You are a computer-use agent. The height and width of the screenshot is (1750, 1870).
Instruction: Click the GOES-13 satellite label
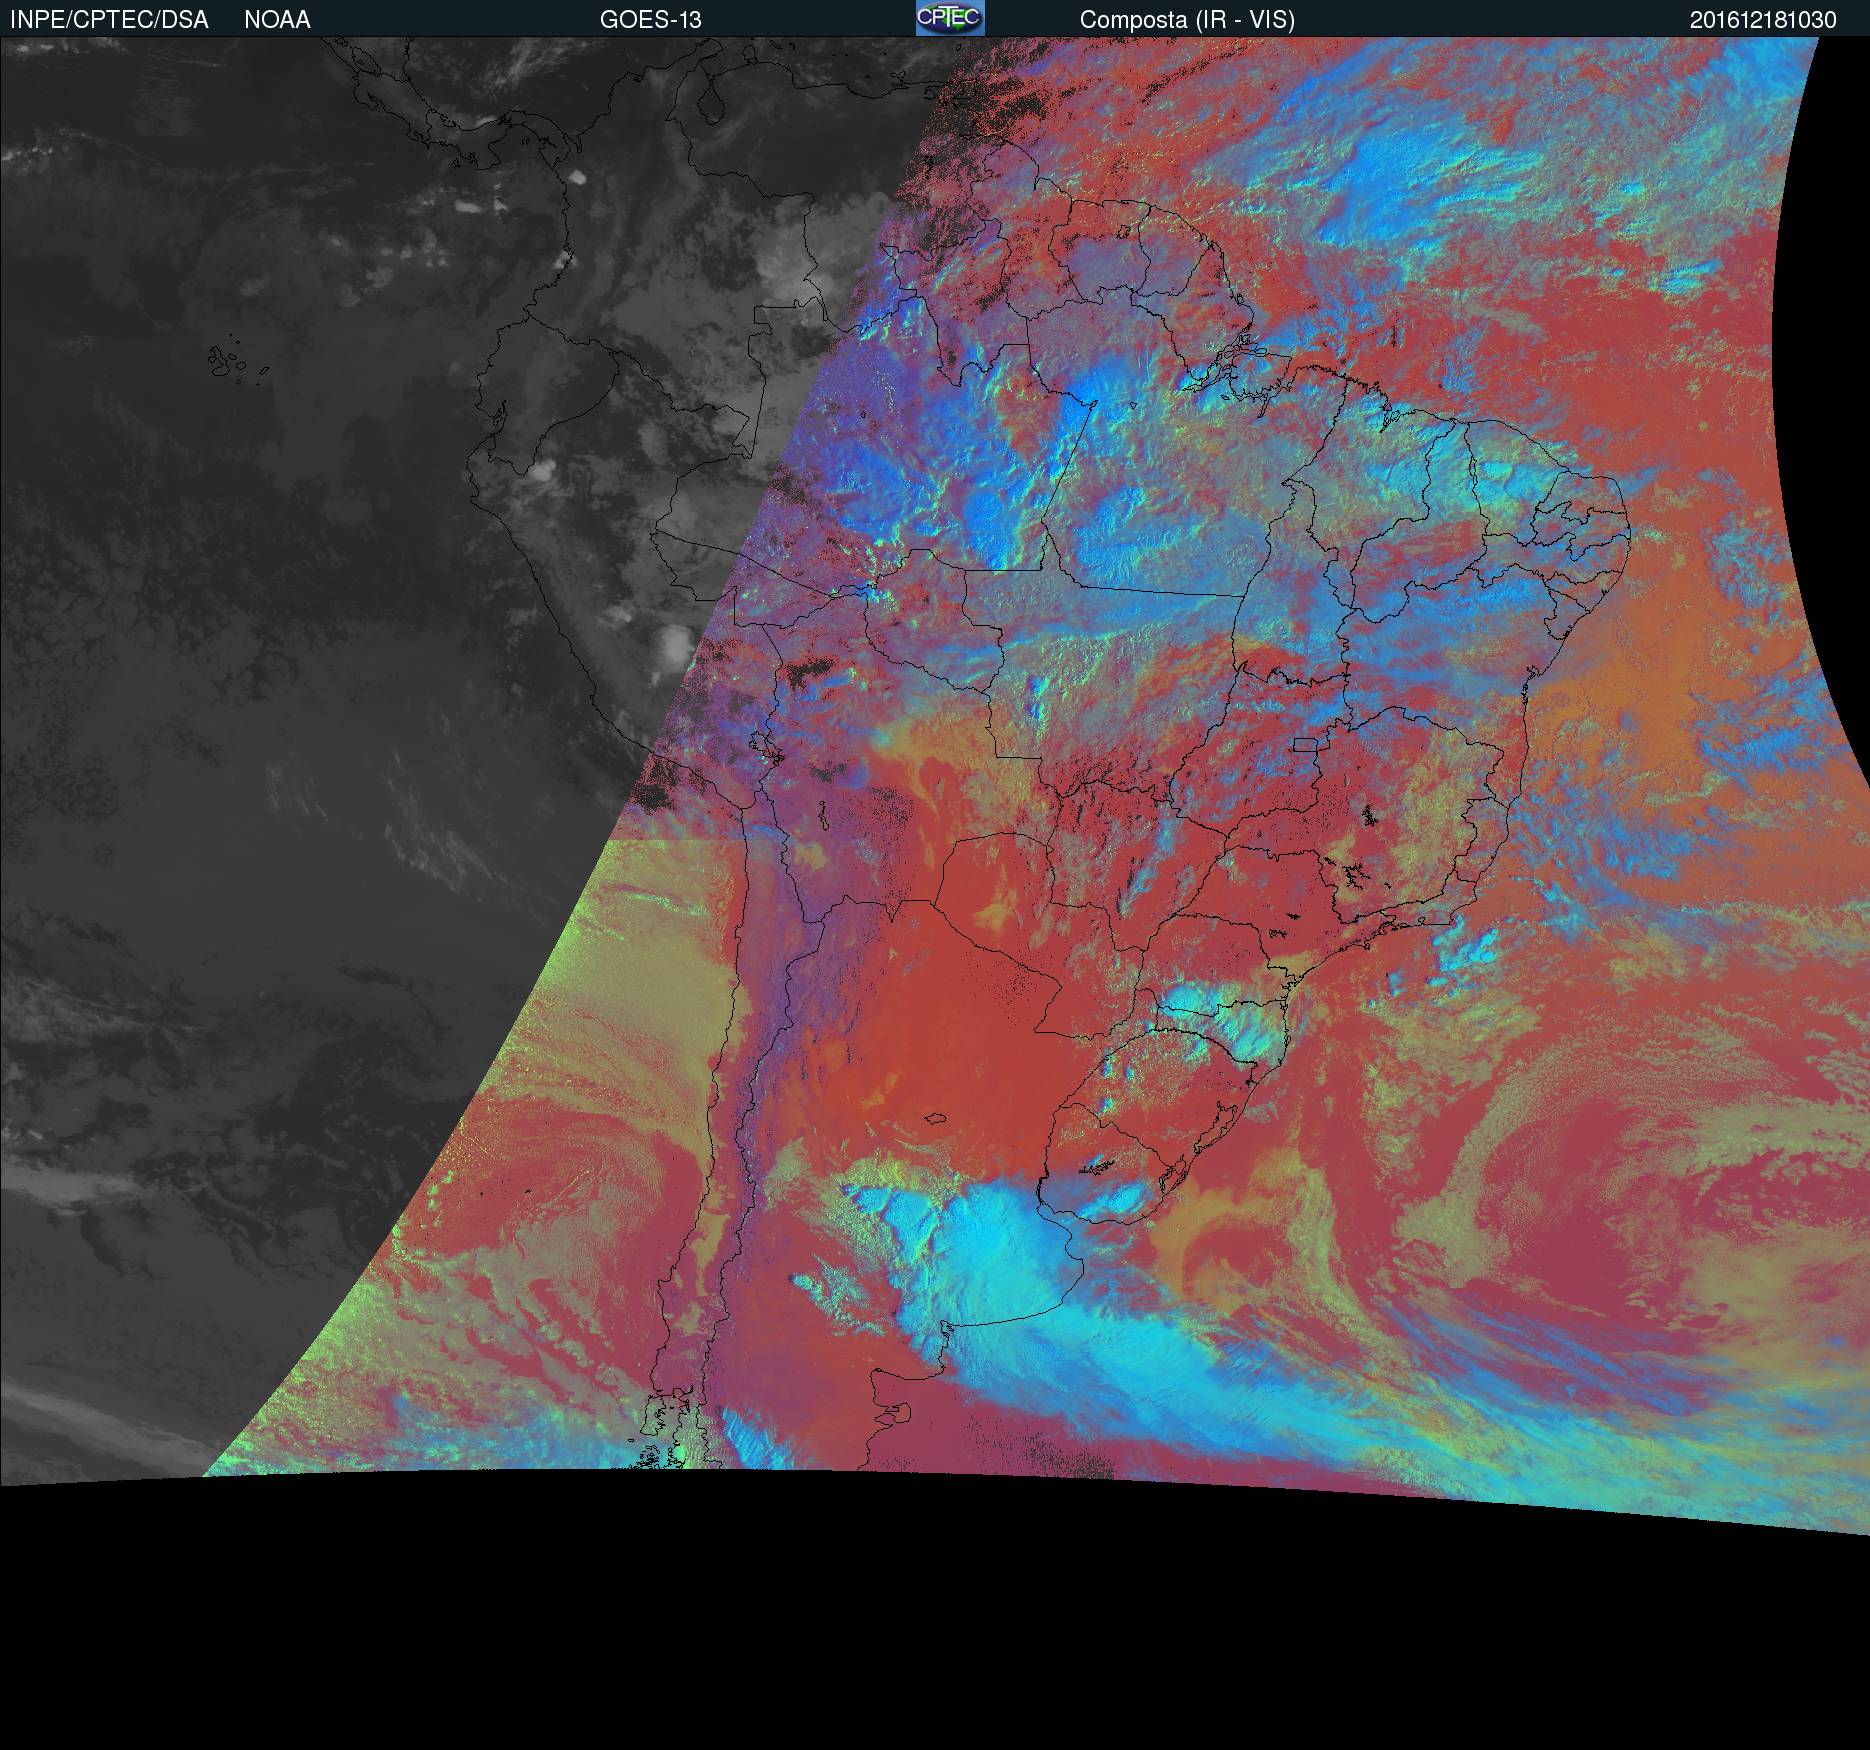pyautogui.click(x=650, y=20)
